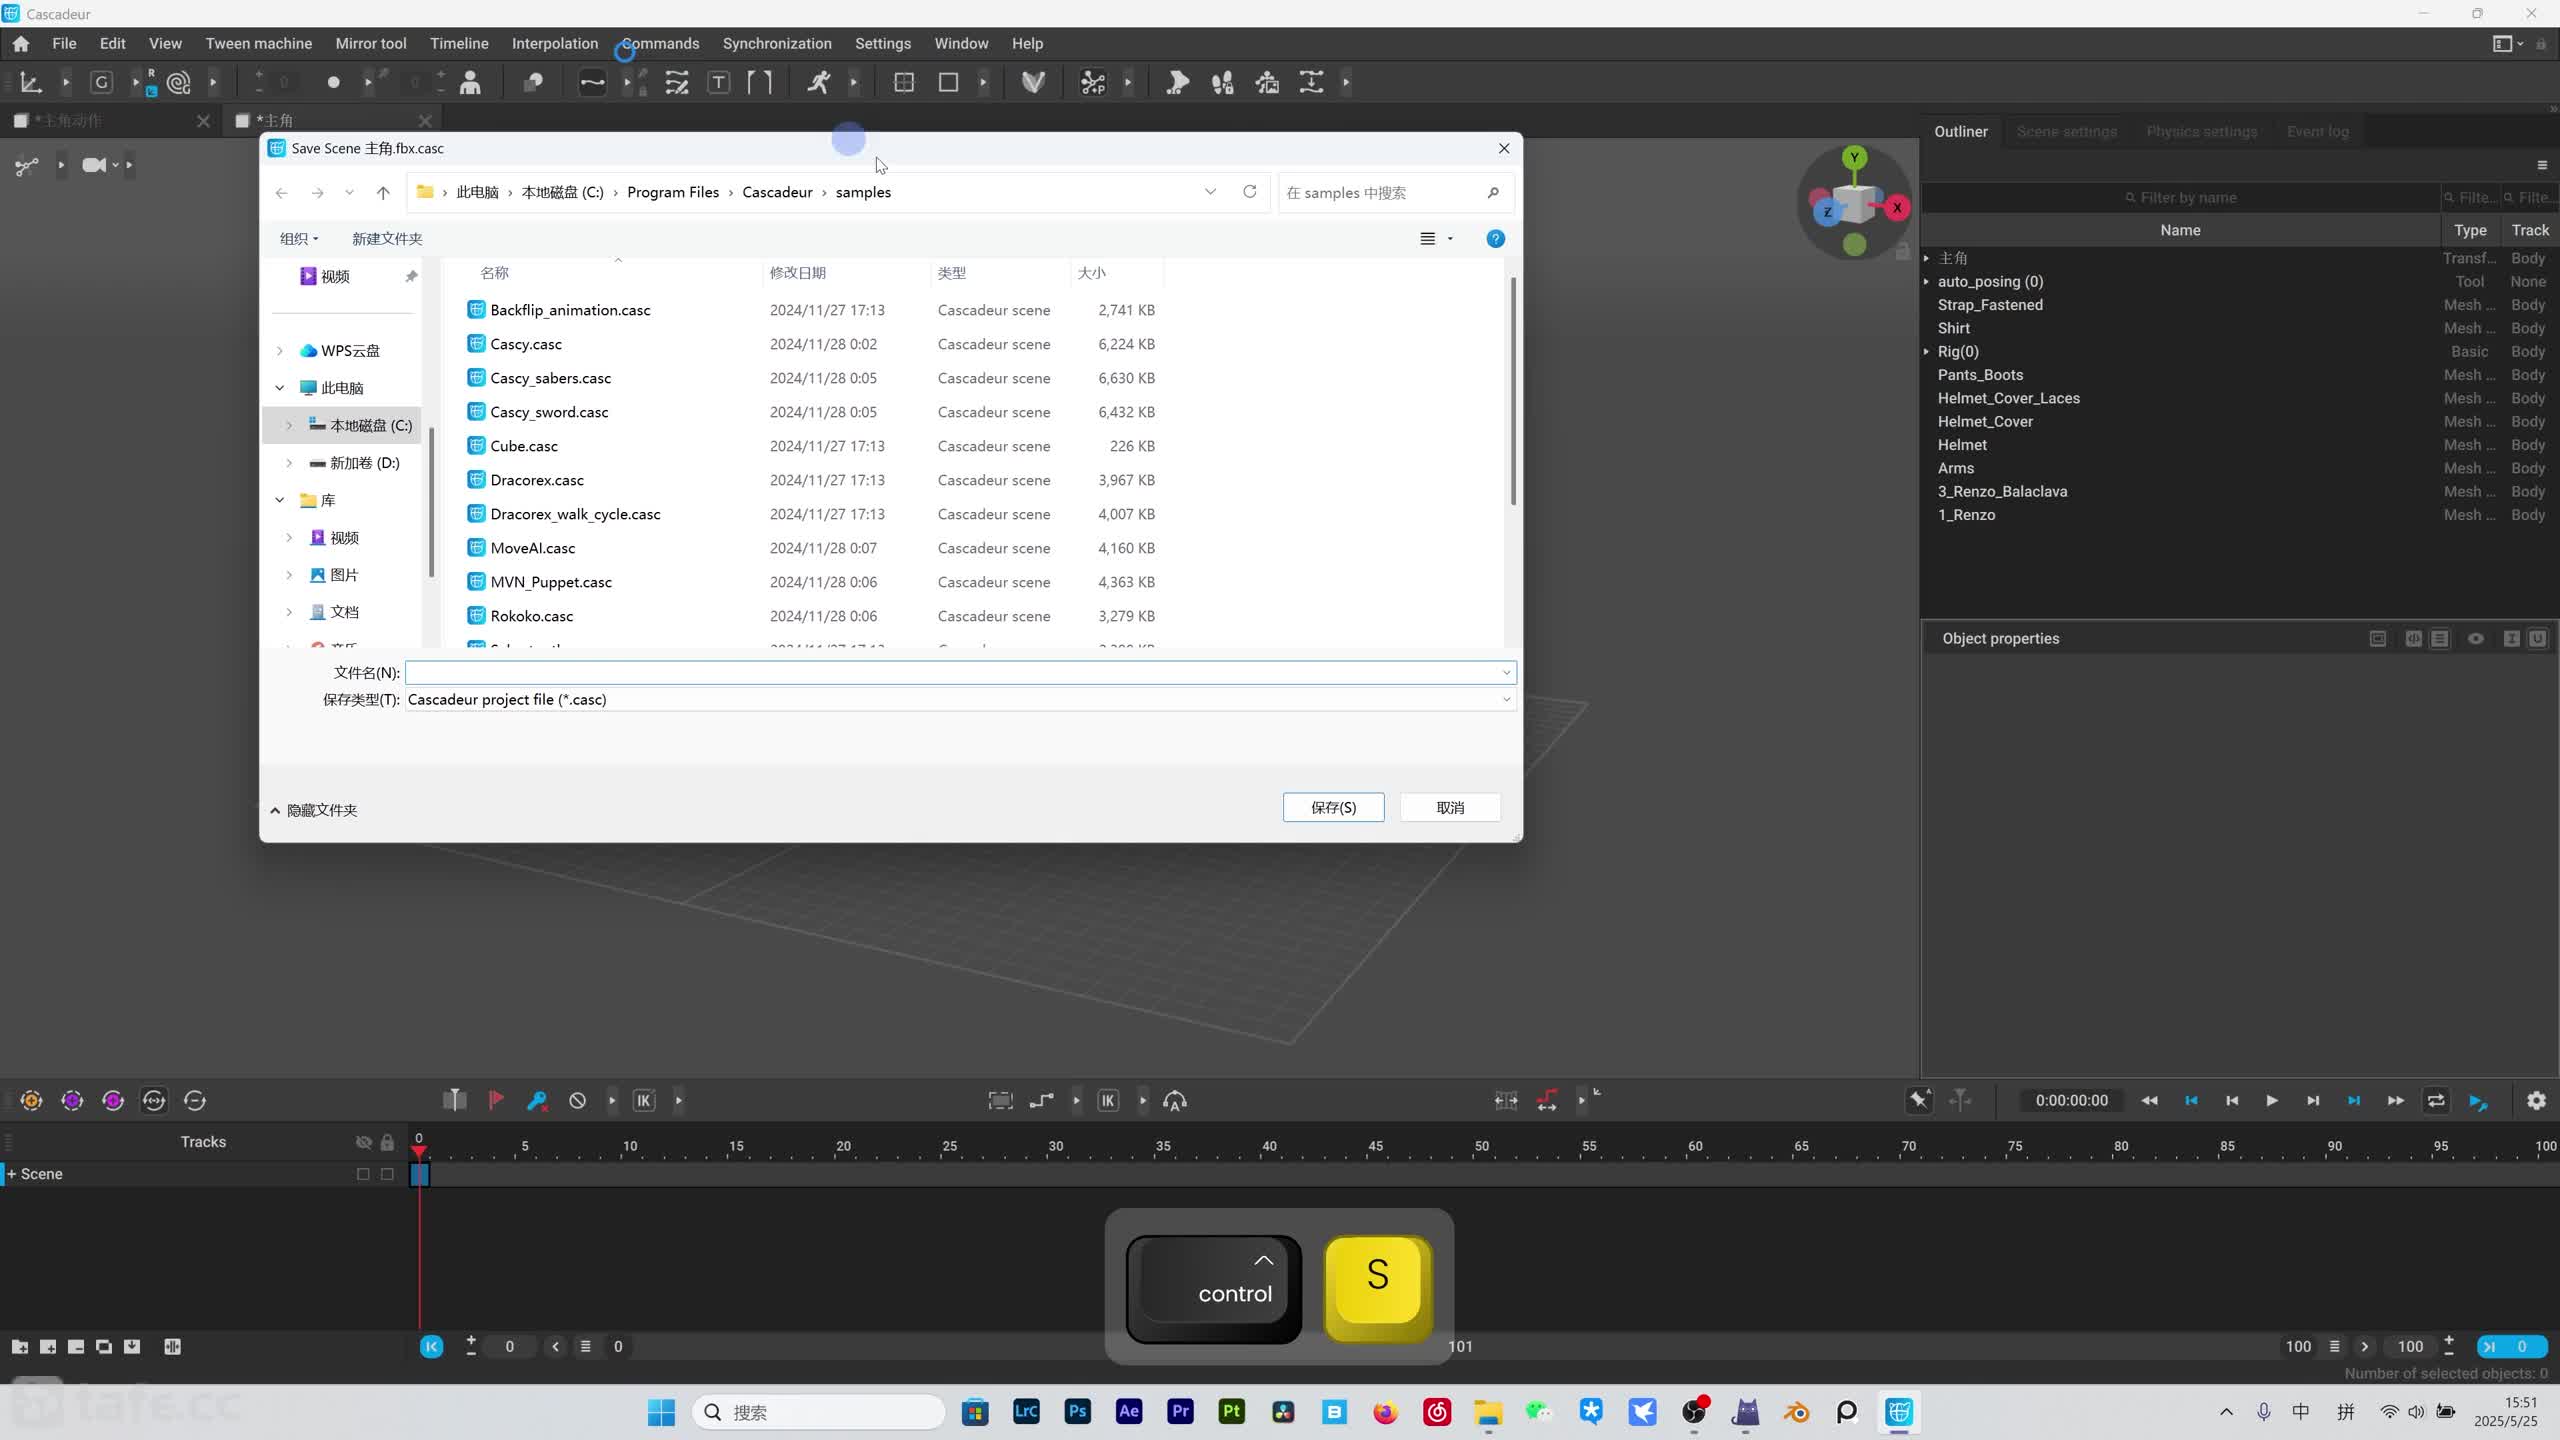Open the Tween machine menu
This screenshot has width=2560, height=1440.
pyautogui.click(x=258, y=44)
